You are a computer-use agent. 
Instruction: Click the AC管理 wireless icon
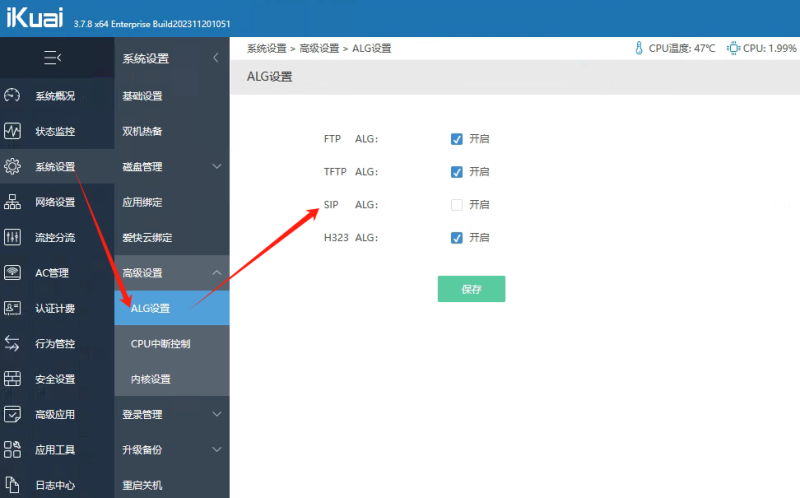13,273
